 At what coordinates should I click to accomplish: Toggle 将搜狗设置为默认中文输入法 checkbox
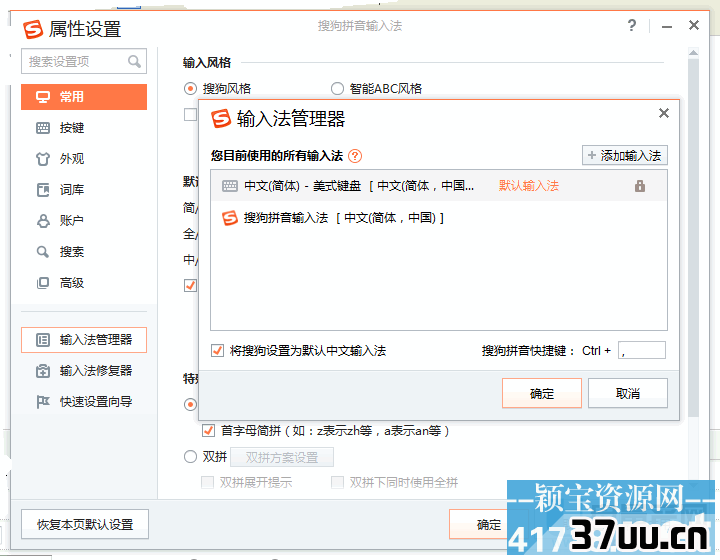tap(217, 351)
